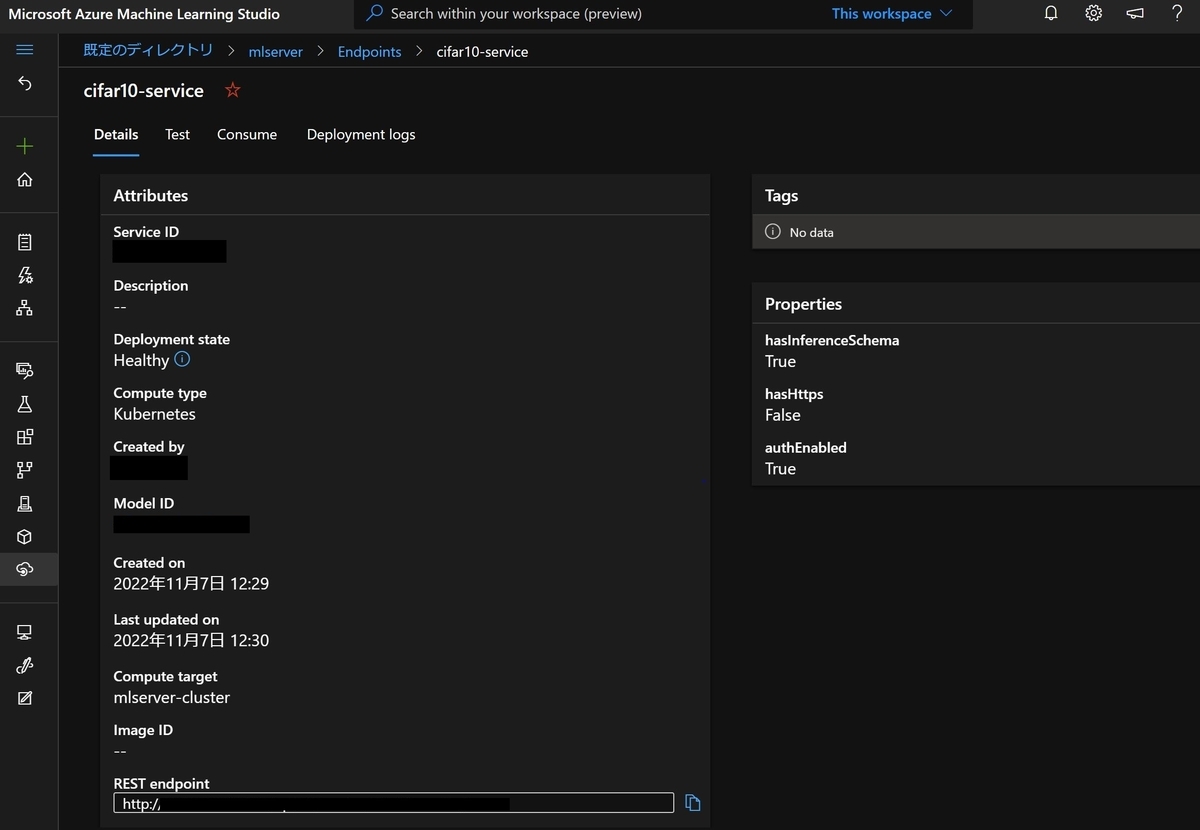Click the Image ID label
This screenshot has width=1200, height=830.
pyautogui.click(x=143, y=730)
